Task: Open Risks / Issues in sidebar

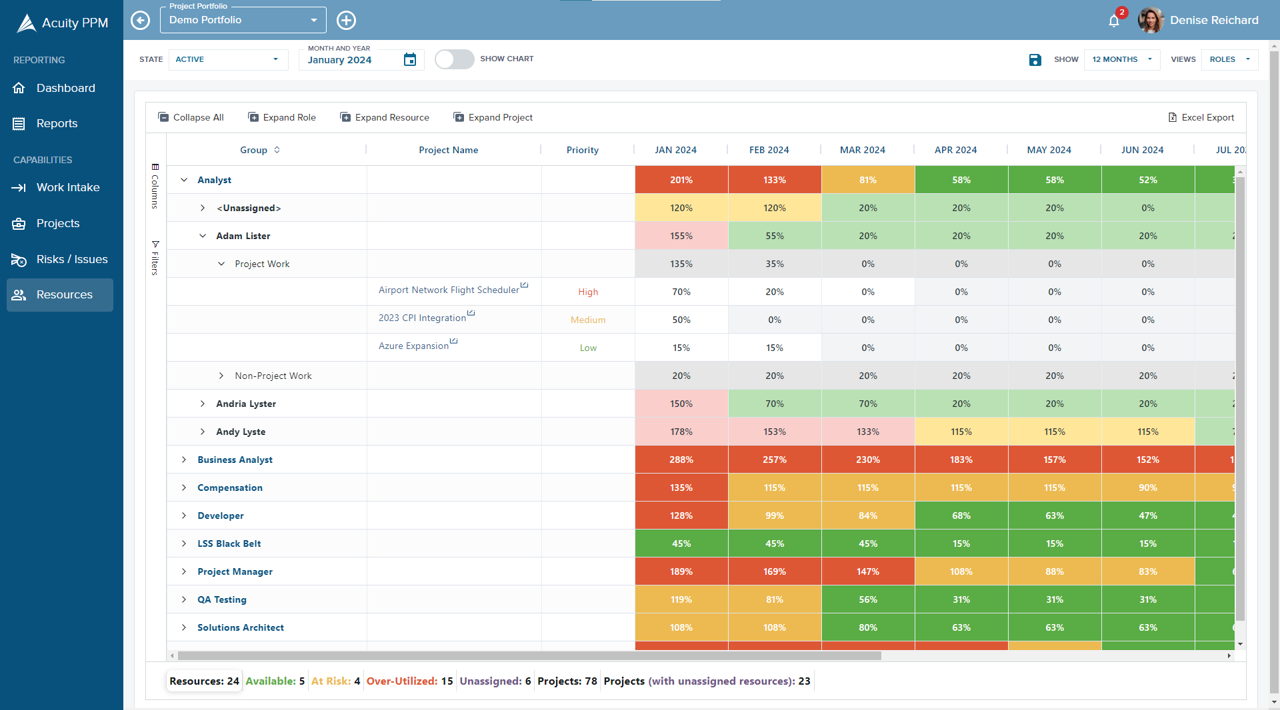Action: tap(60, 259)
